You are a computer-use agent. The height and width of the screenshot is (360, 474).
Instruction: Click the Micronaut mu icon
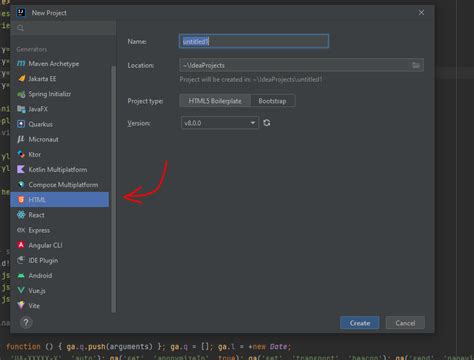(x=21, y=139)
